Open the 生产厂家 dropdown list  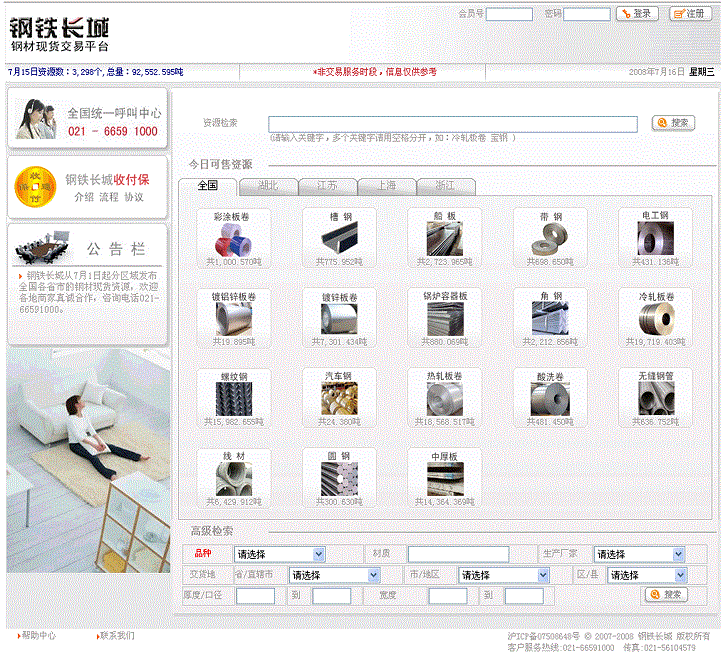(x=639, y=554)
